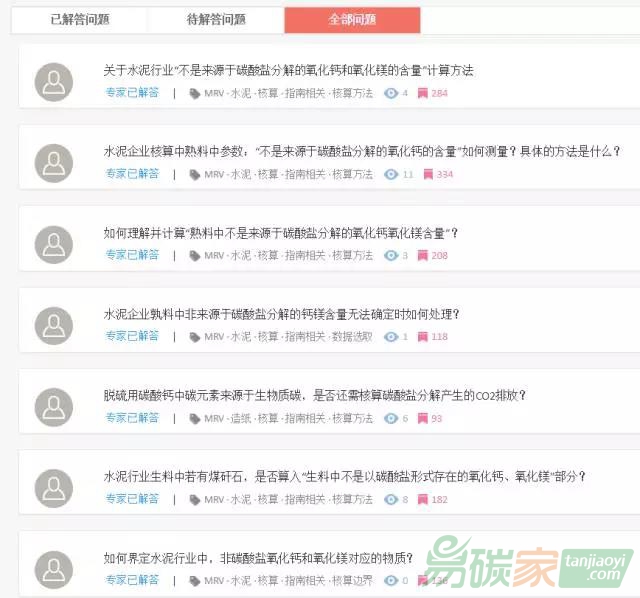Screen dimensions: 640x598
Task: Click 专家已解答 under the 如何理解并计算 question
Action: [x=132, y=255]
